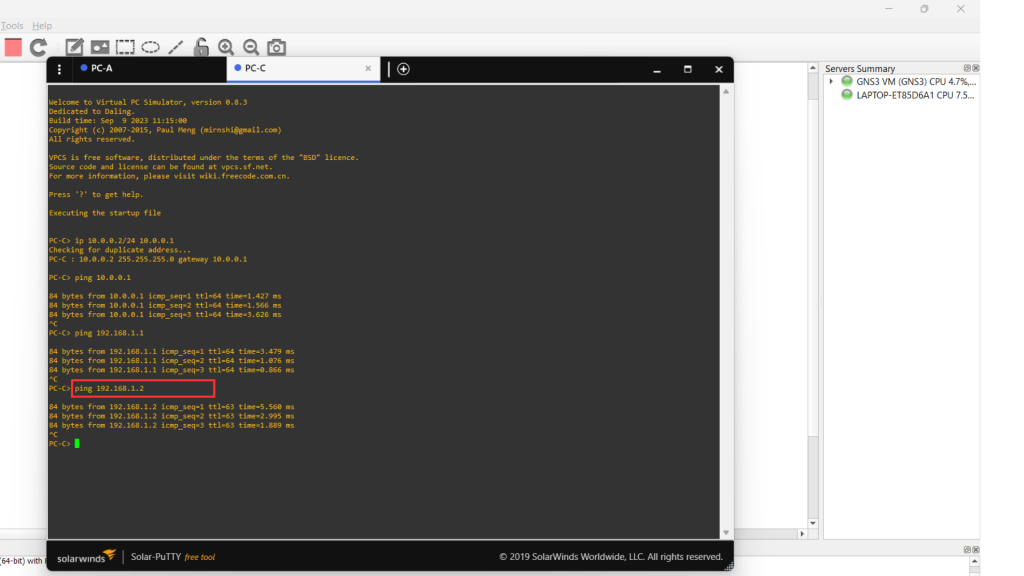Select the Add a note tool

tap(74, 47)
